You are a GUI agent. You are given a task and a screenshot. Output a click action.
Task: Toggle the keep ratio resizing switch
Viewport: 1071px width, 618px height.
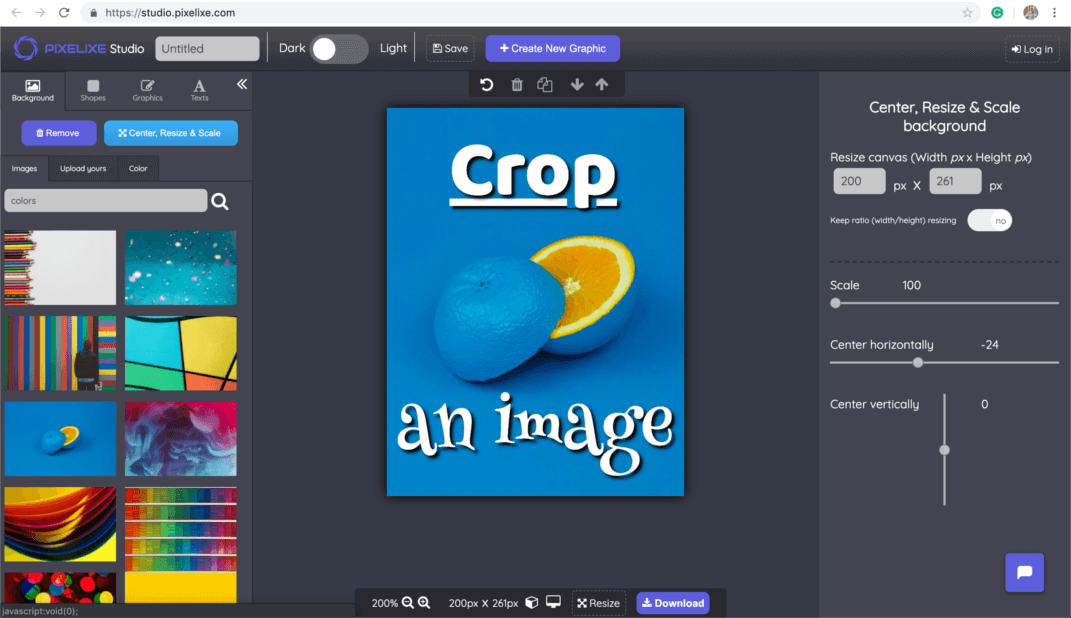989,220
